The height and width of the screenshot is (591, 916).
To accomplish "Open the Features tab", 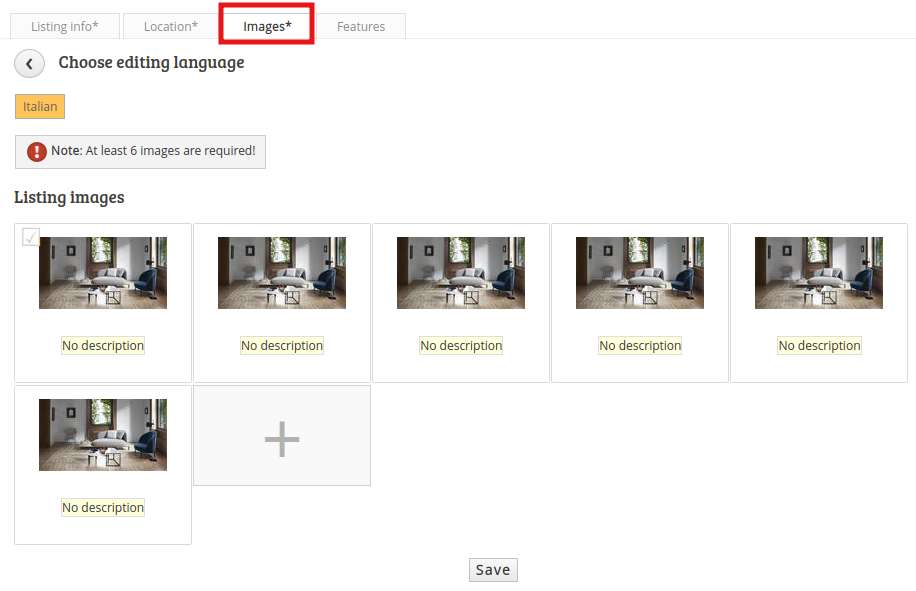I will pos(360,26).
